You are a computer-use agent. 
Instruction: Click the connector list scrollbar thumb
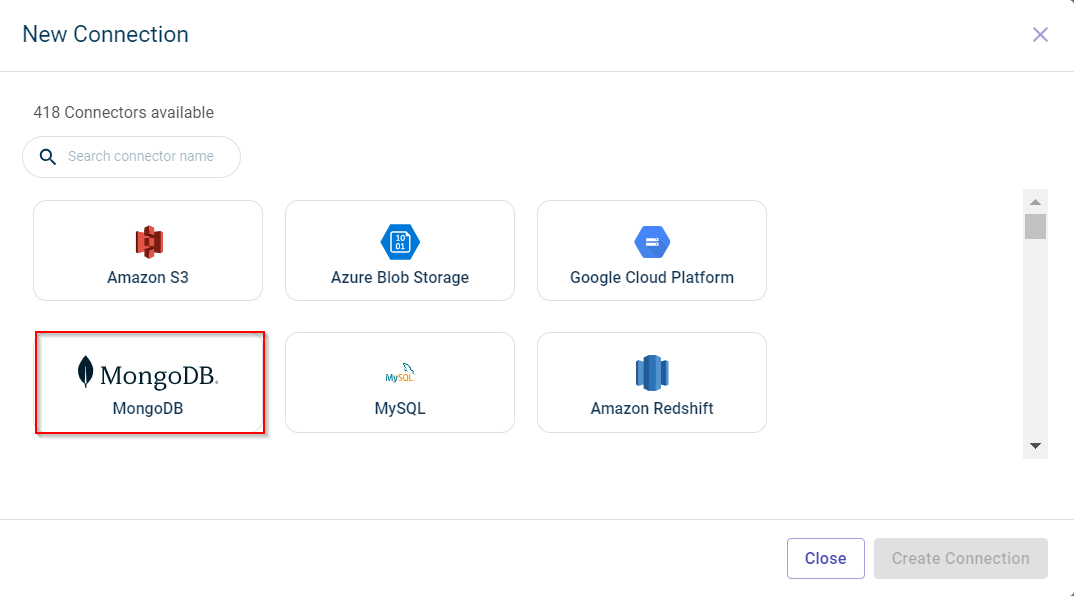(x=1035, y=227)
